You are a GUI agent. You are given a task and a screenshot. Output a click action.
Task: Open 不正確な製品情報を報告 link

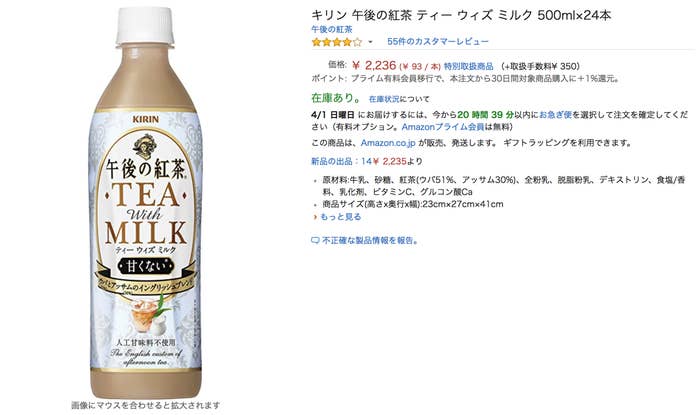coord(371,241)
